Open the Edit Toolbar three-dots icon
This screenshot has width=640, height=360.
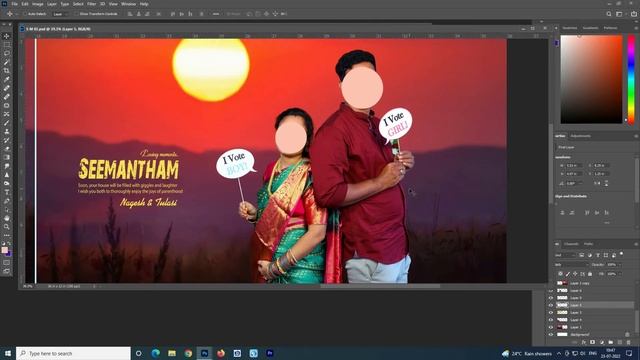tap(7, 236)
